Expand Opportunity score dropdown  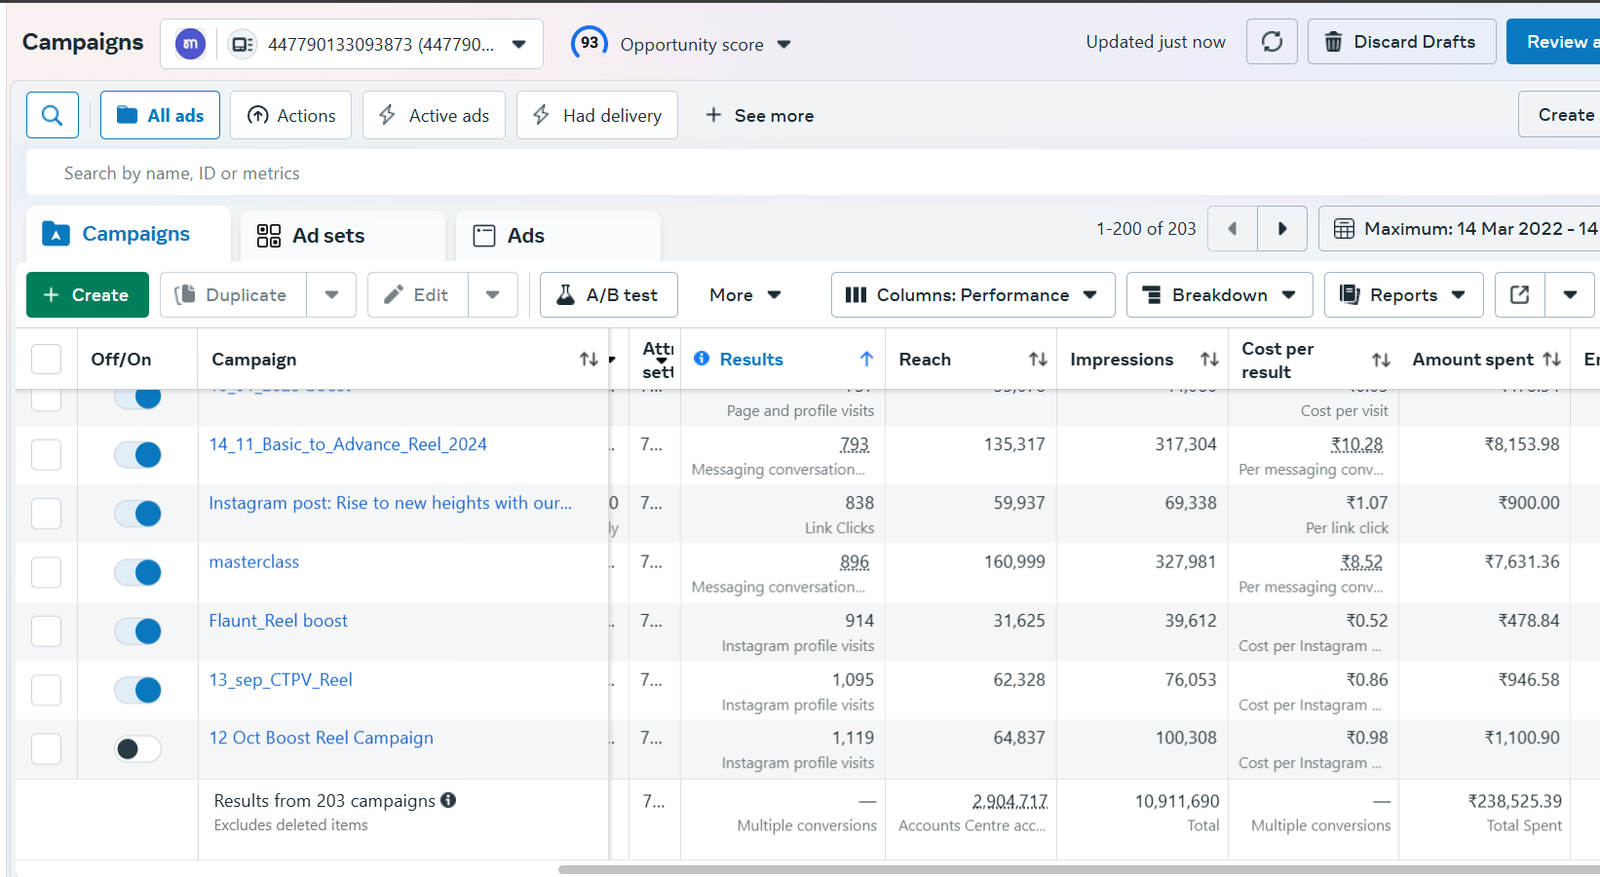coord(784,44)
